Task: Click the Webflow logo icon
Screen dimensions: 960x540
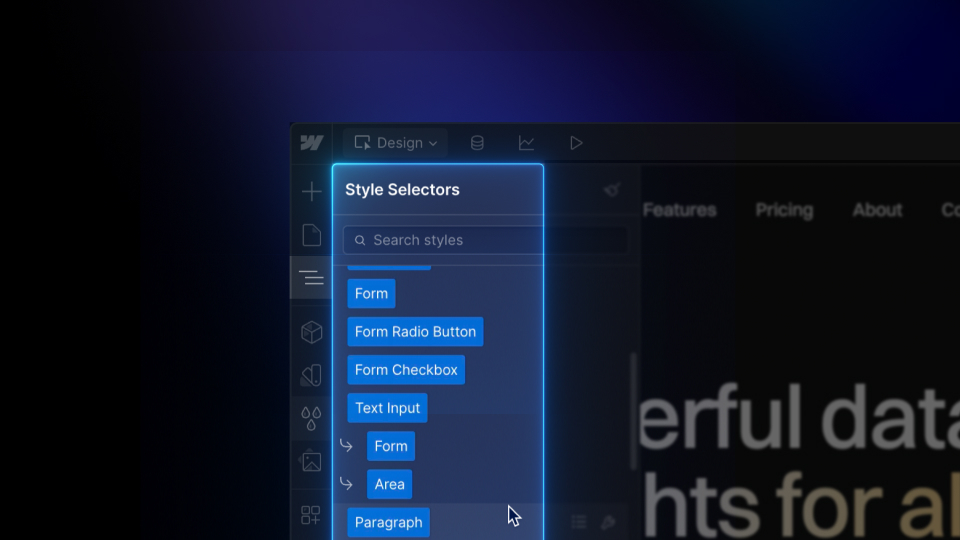Action: click(311, 143)
